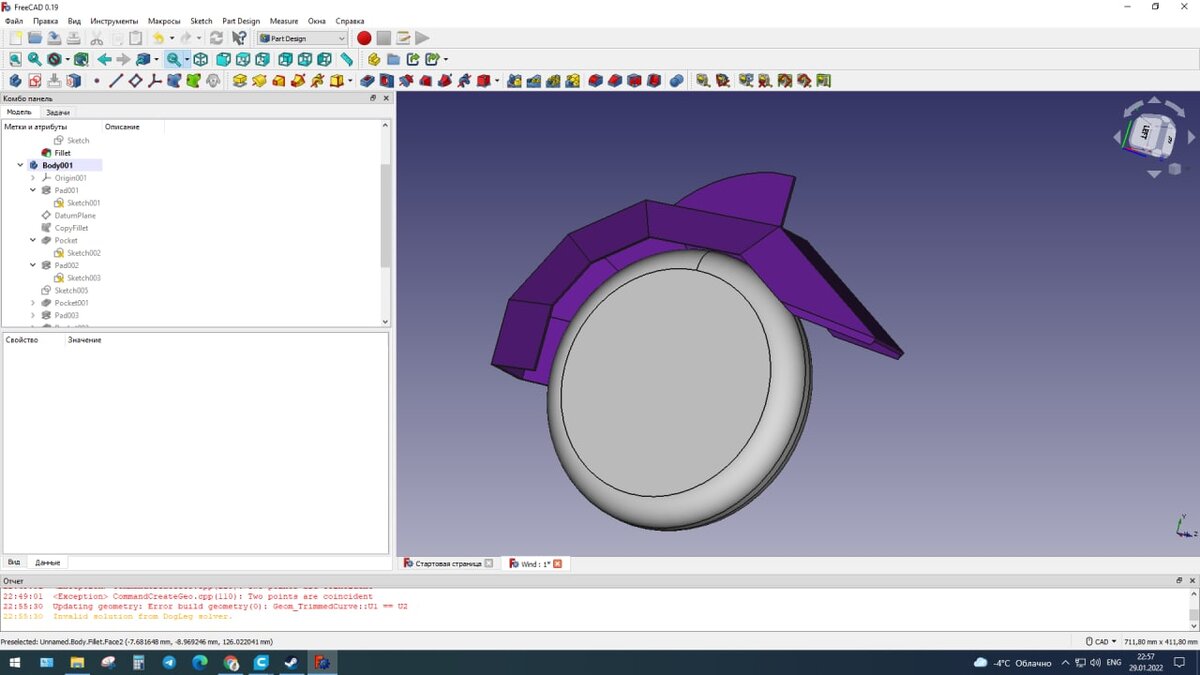Expand the Pad003 tree node
This screenshot has height=675, width=1200.
(33, 315)
